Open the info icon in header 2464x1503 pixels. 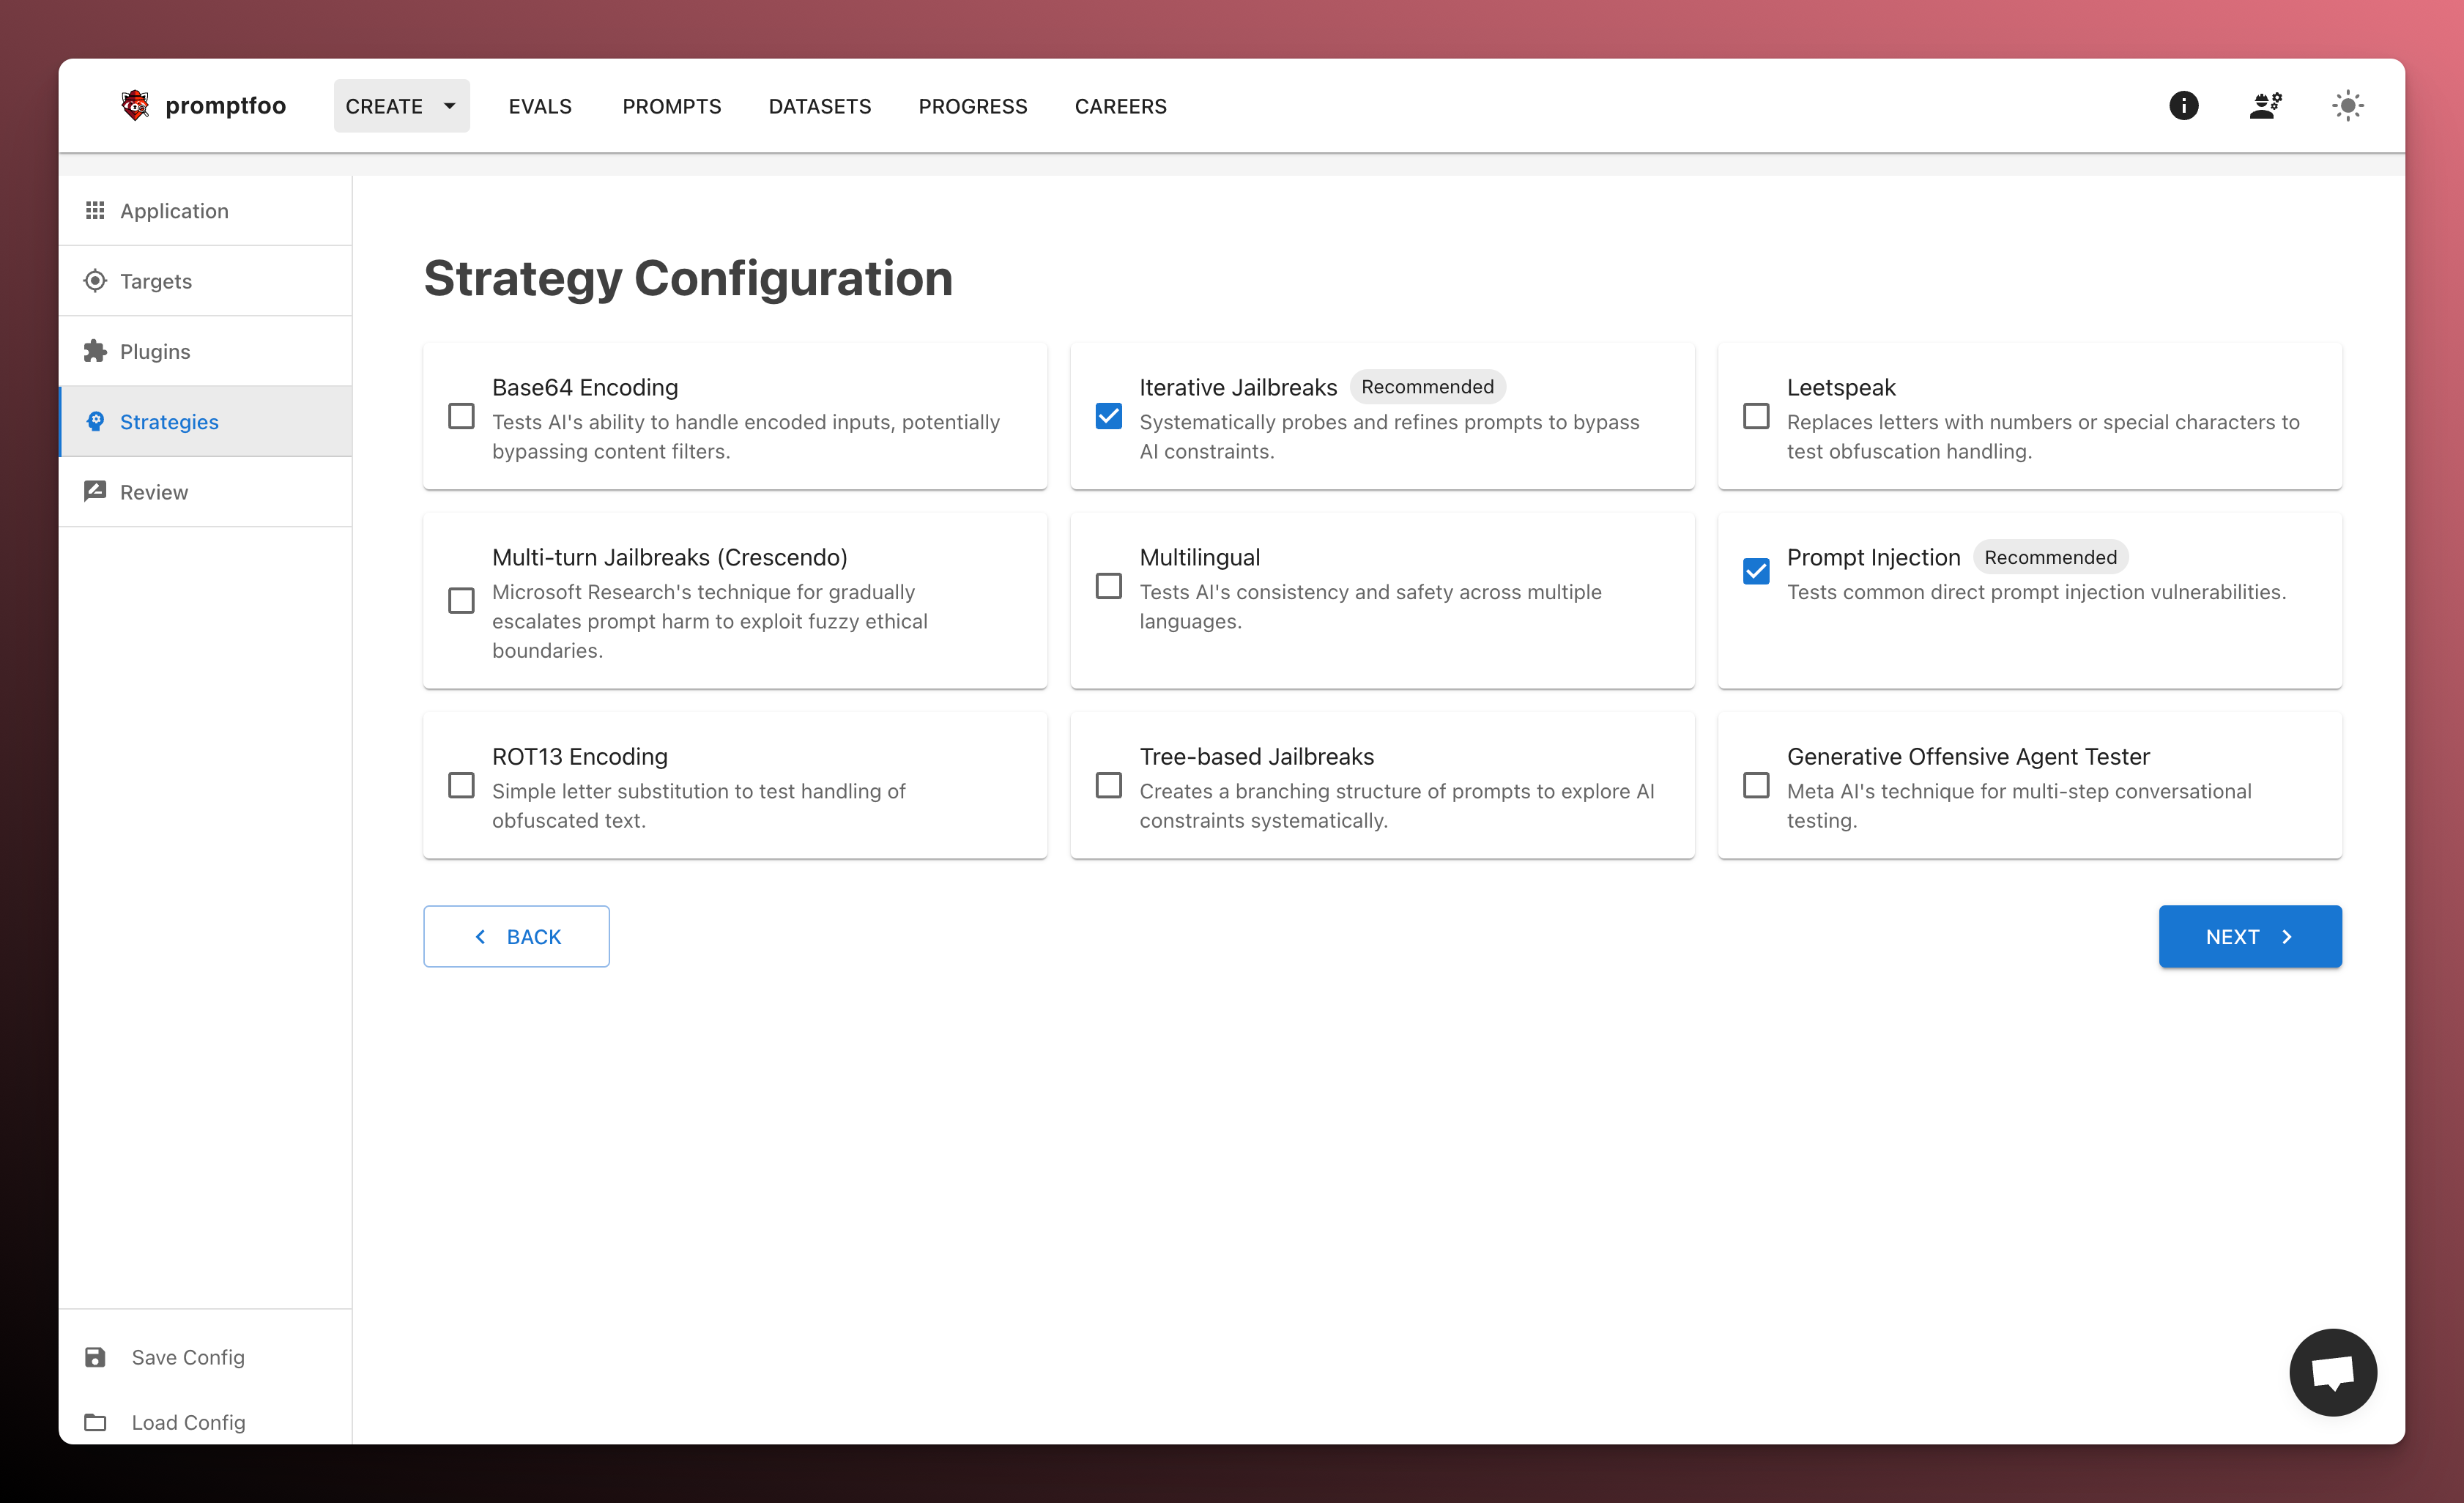pyautogui.click(x=2183, y=105)
